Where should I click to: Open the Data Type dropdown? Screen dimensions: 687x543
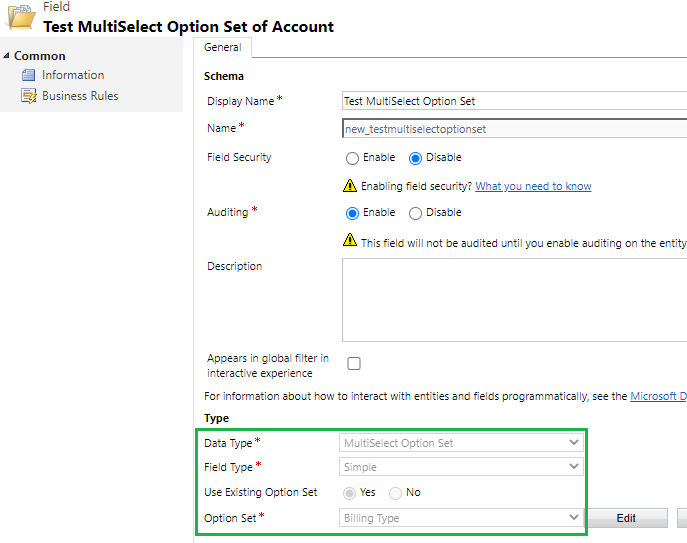click(461, 443)
